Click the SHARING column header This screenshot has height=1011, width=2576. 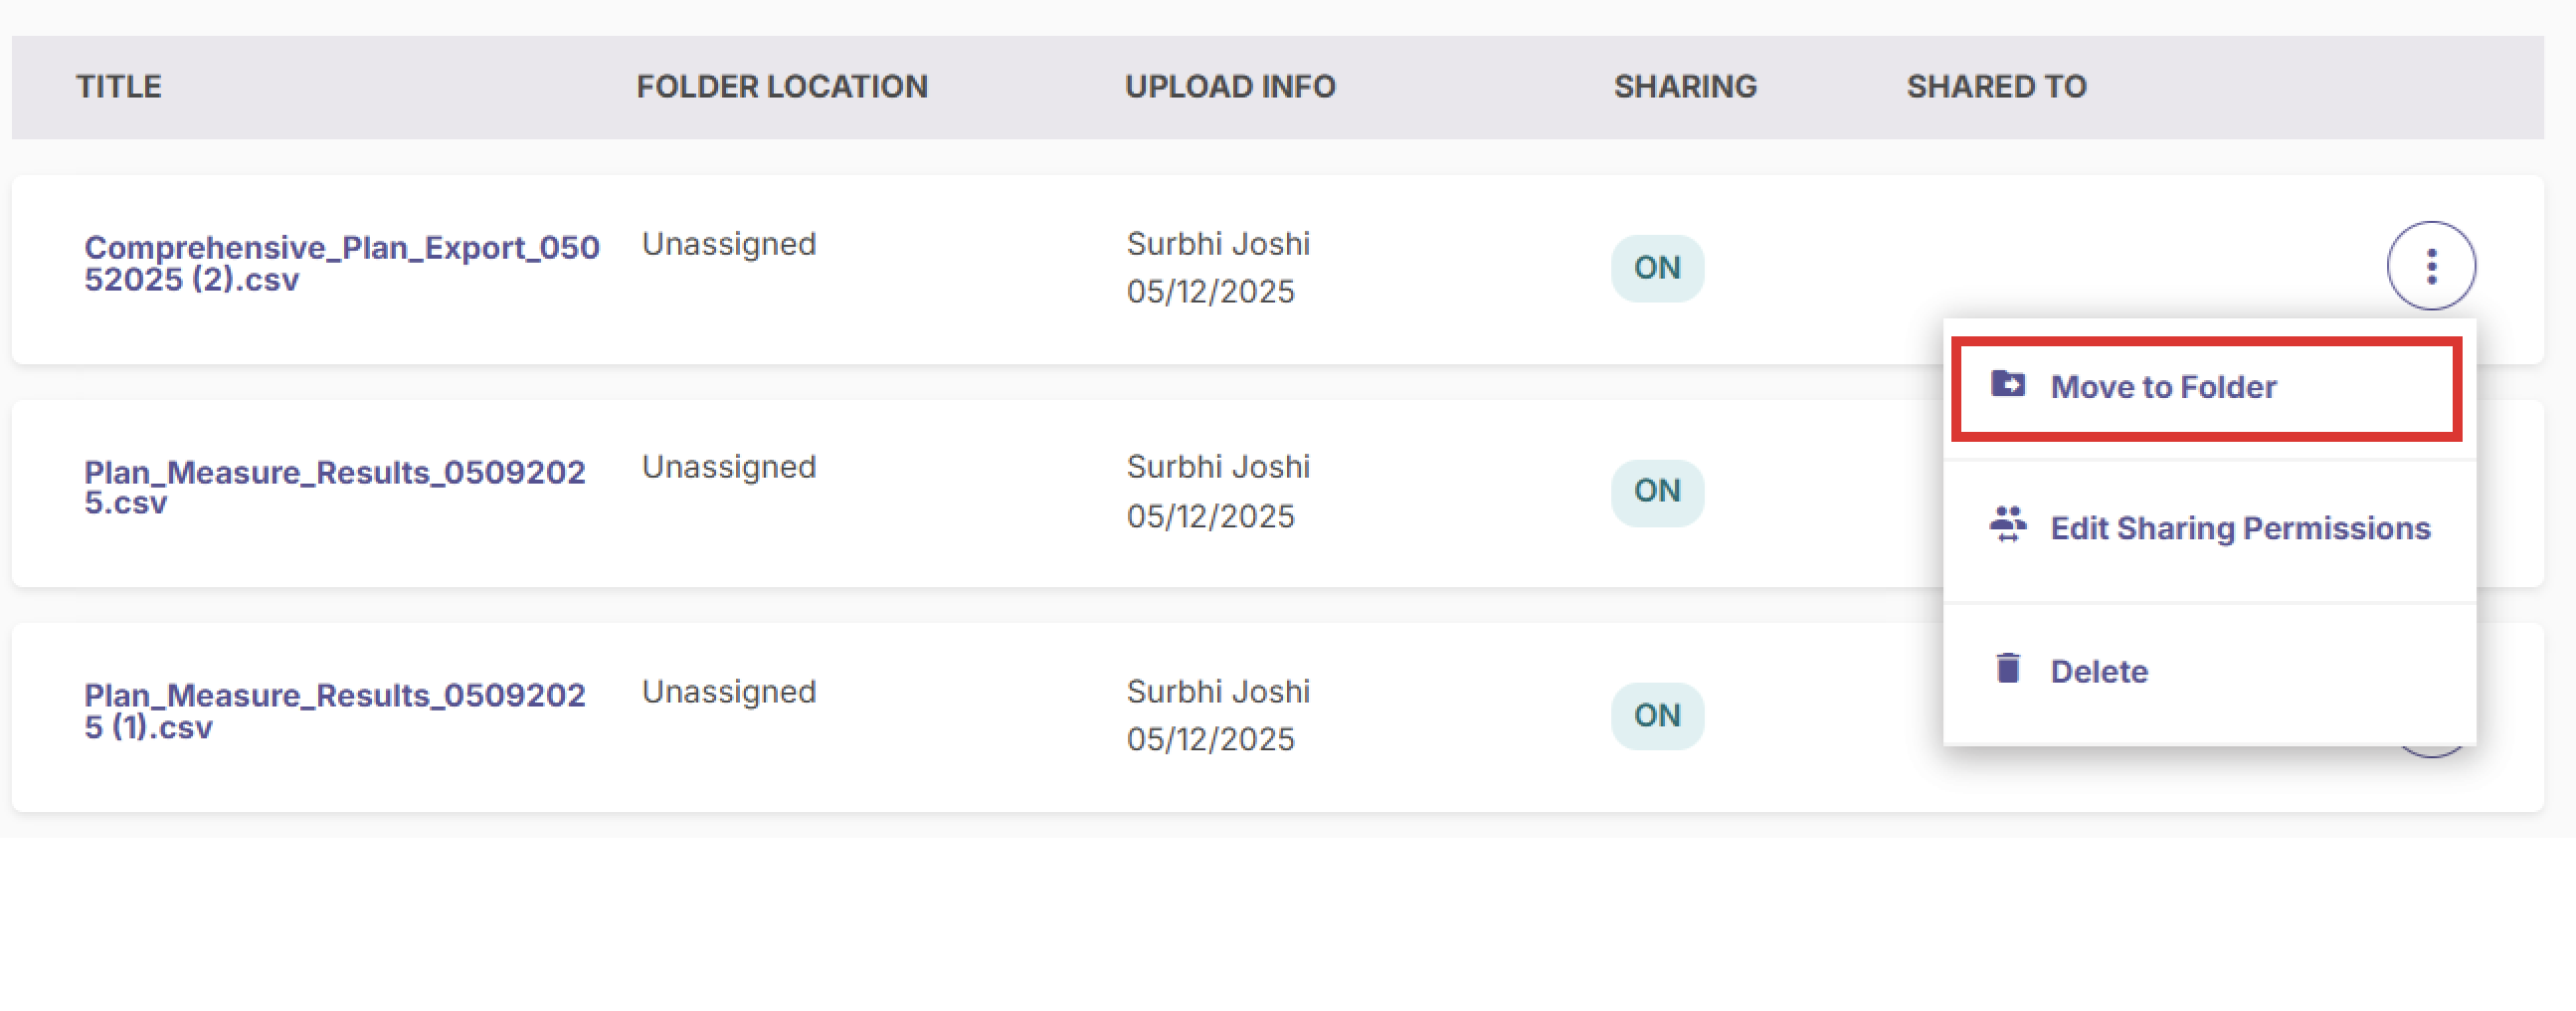coord(1685,86)
